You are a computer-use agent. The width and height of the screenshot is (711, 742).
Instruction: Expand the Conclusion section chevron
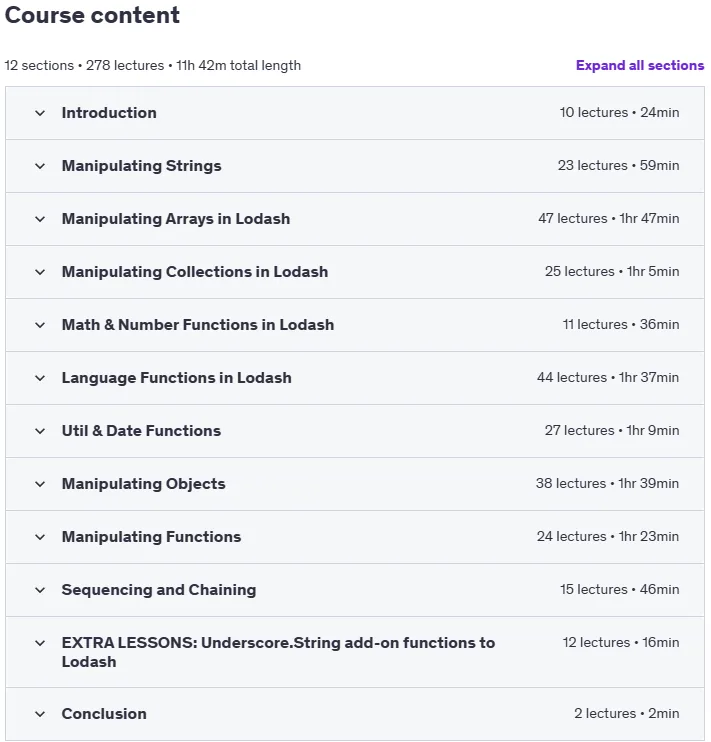coord(40,714)
